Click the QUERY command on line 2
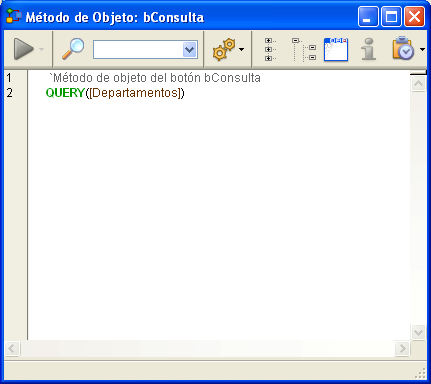 coord(65,93)
